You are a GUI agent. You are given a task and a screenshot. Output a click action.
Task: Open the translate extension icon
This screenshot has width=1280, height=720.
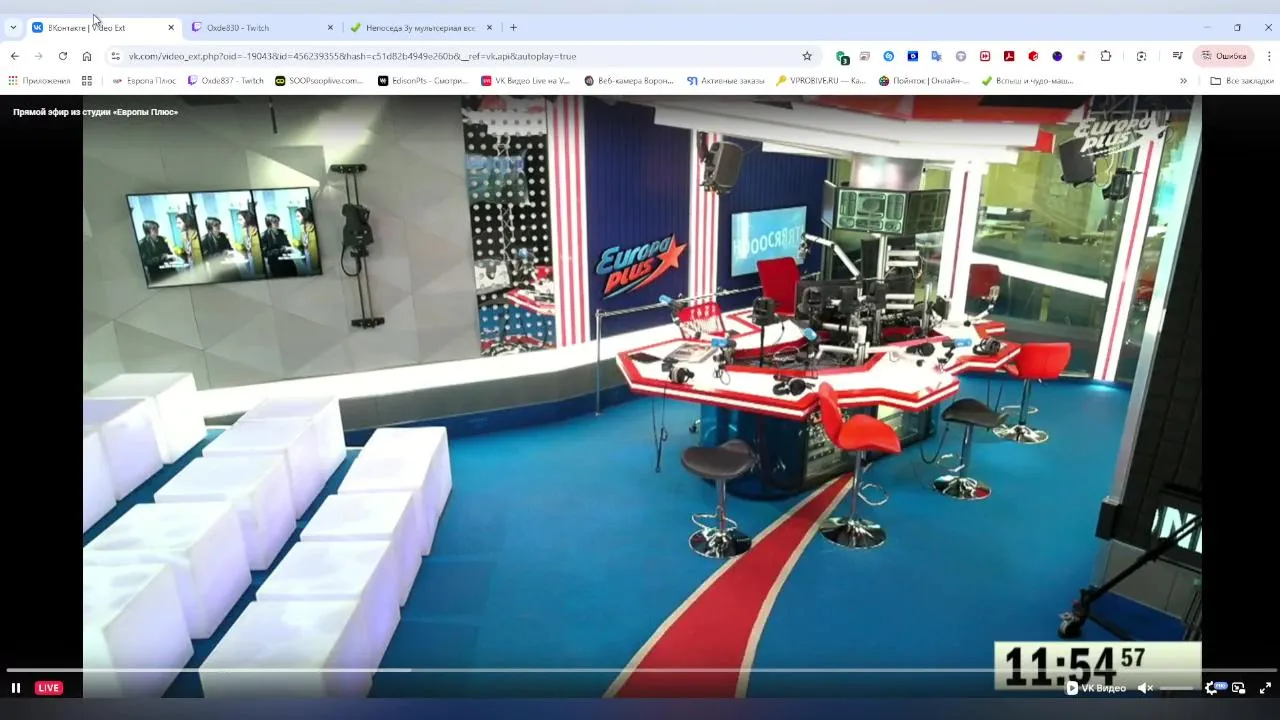coord(937,56)
